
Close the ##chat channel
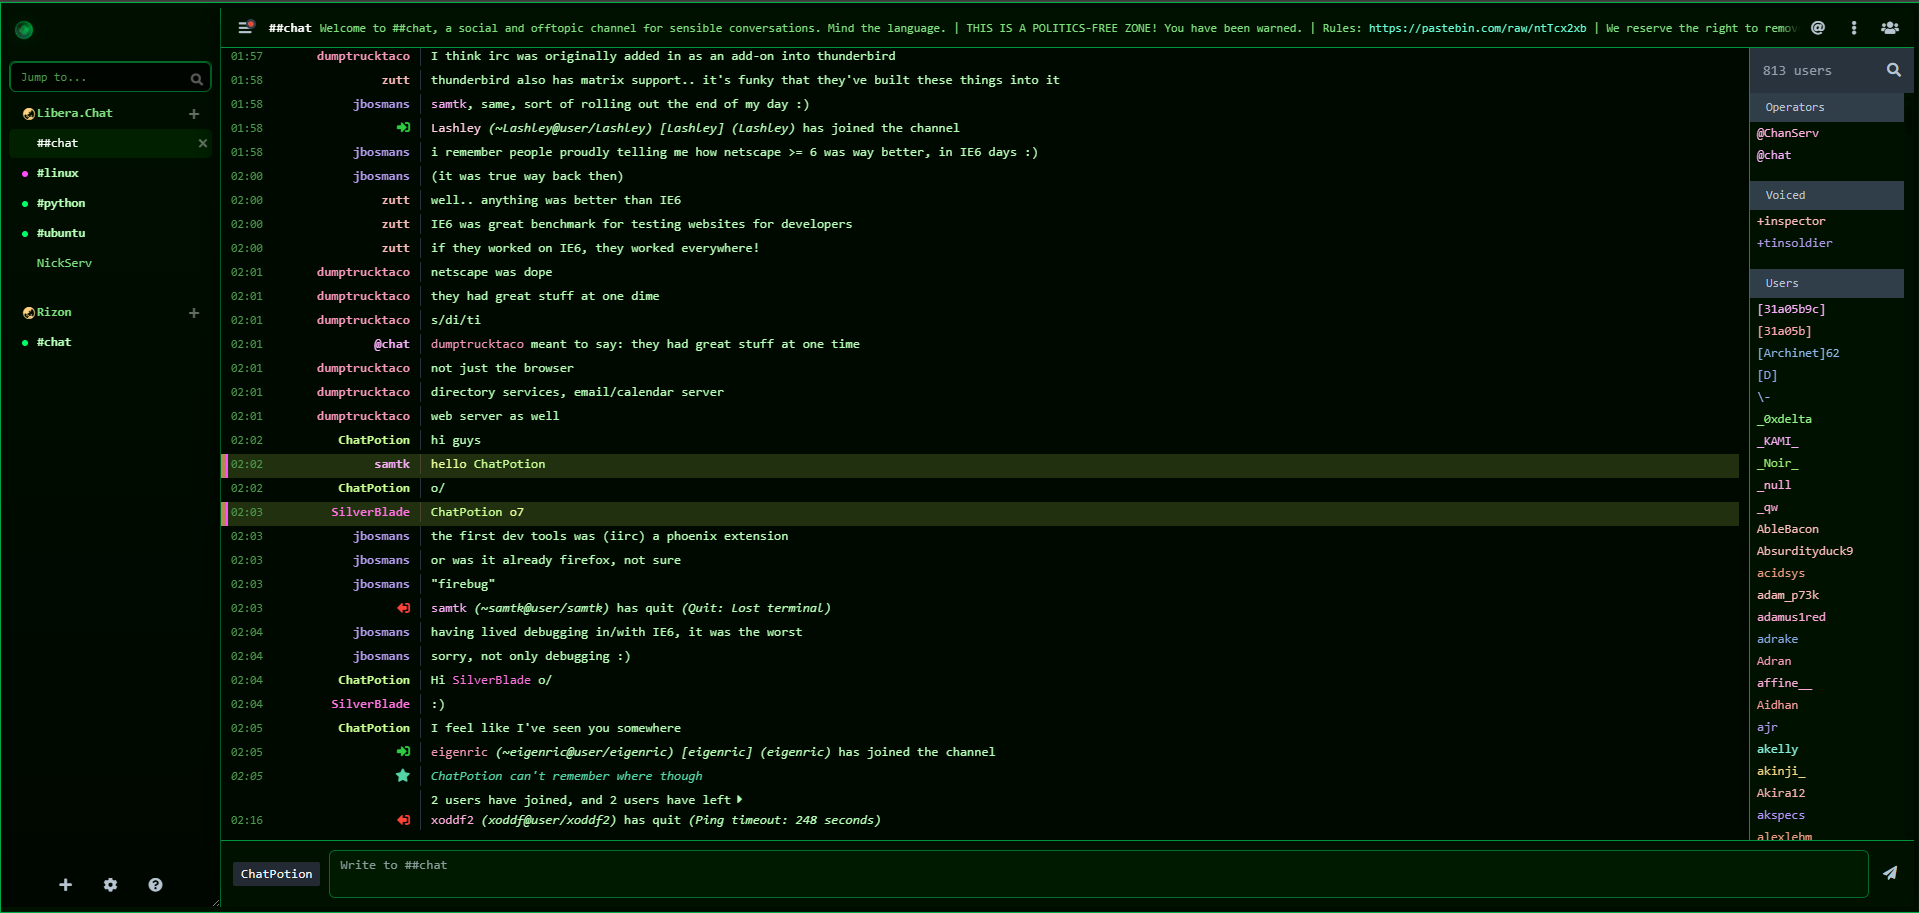[203, 143]
